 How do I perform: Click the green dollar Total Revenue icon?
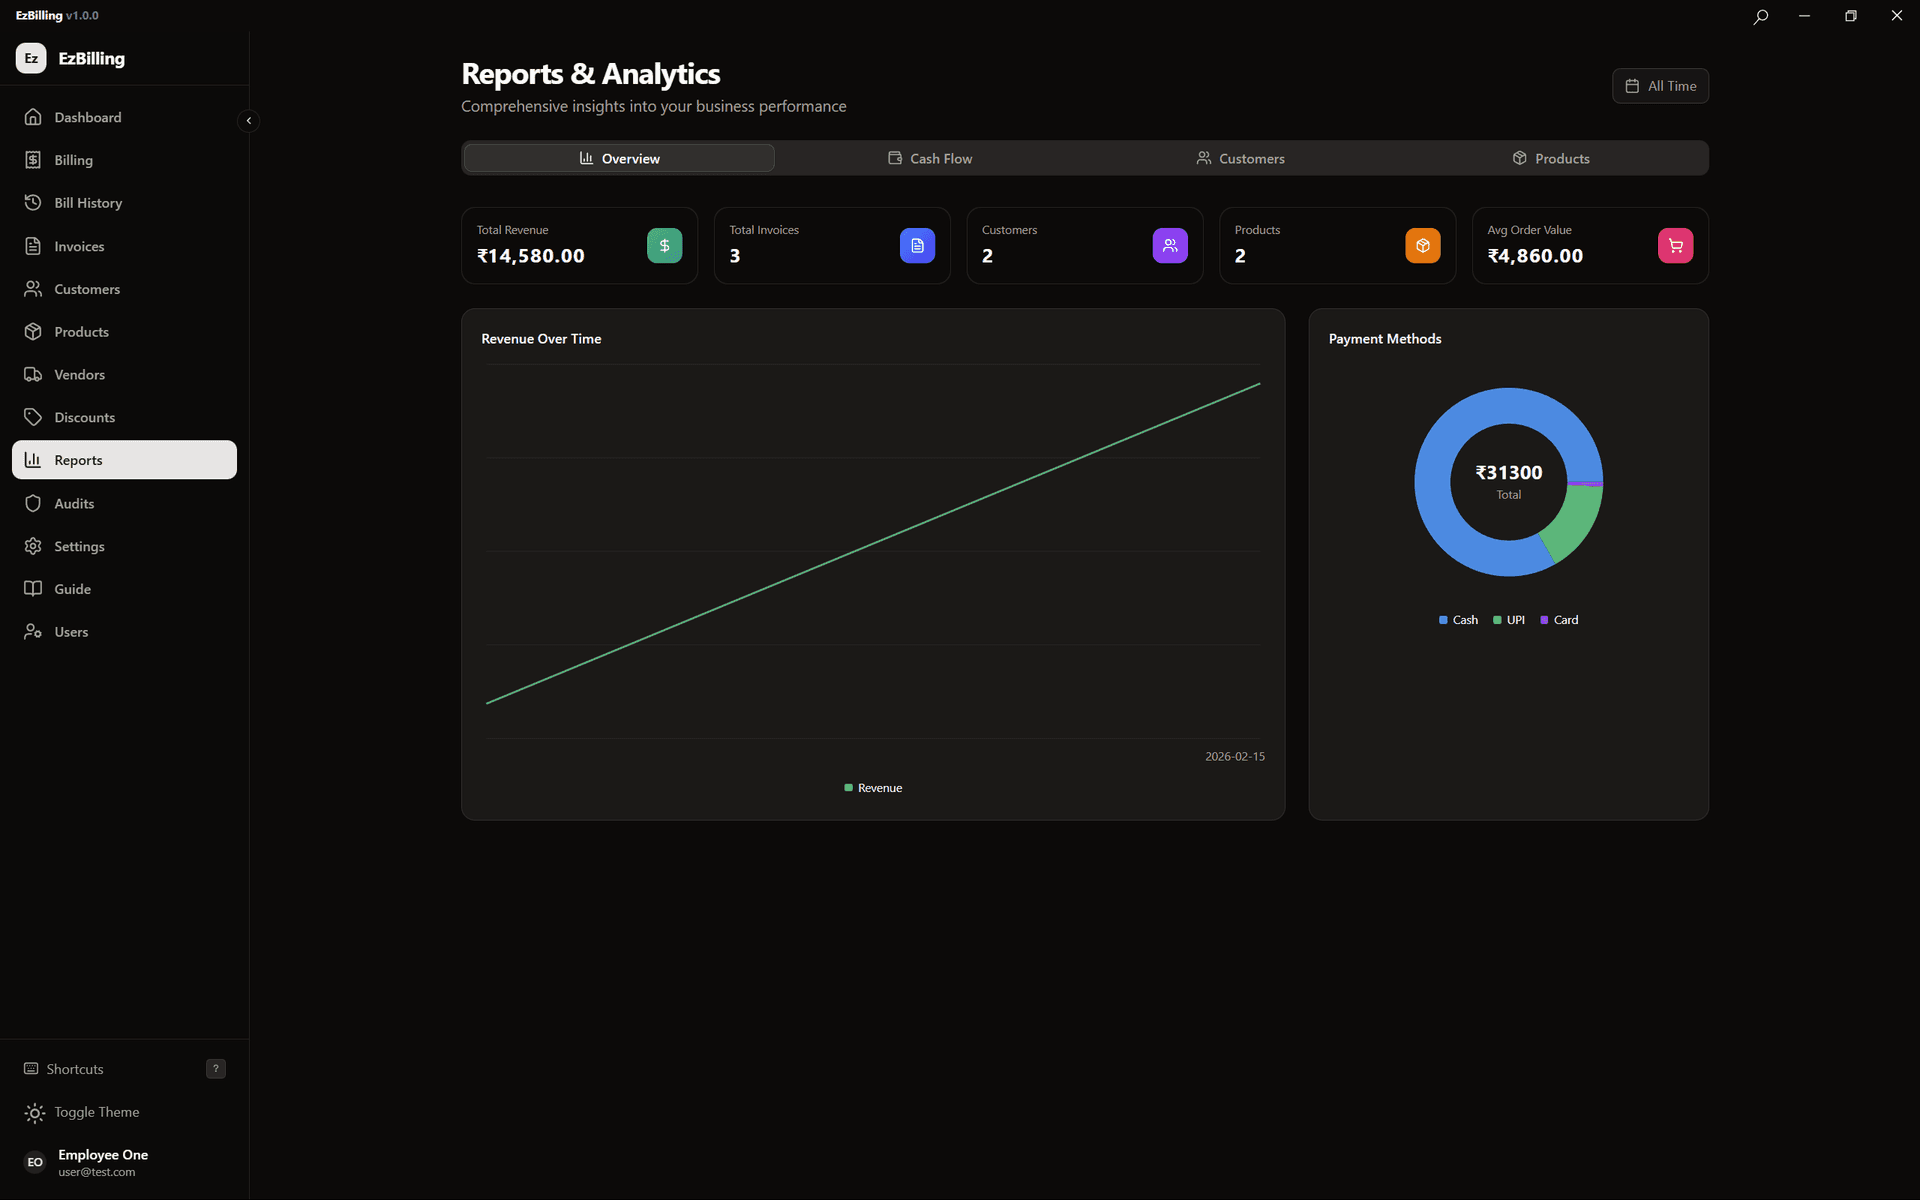[x=664, y=246]
